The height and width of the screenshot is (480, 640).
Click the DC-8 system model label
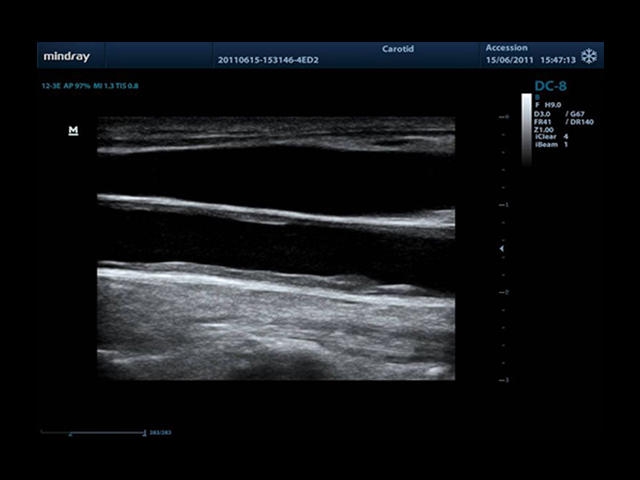pos(552,87)
